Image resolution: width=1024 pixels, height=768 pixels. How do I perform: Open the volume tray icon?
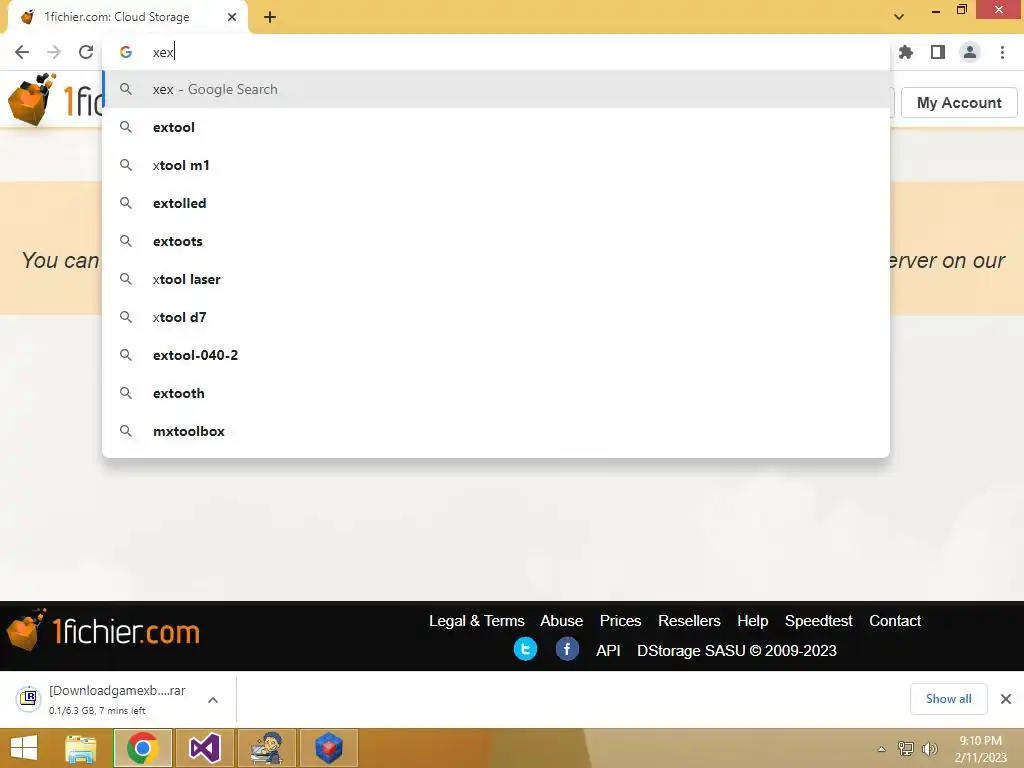(x=929, y=749)
